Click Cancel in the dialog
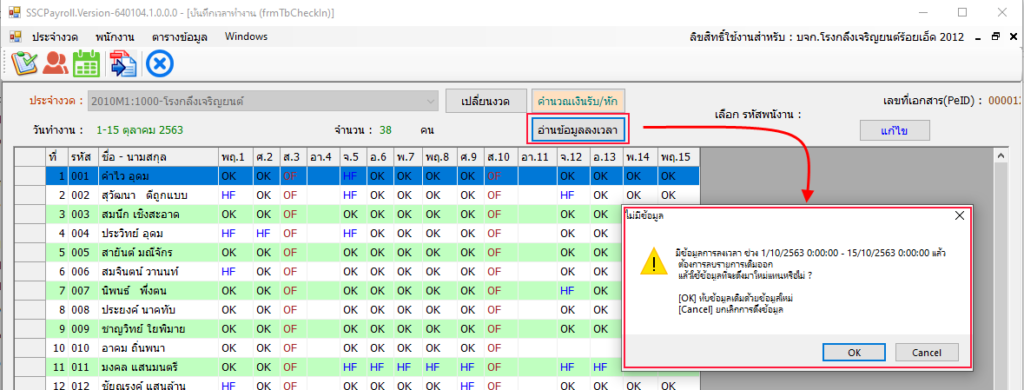Screen dimensions: 1024x390 pyautogui.click(x=927, y=353)
